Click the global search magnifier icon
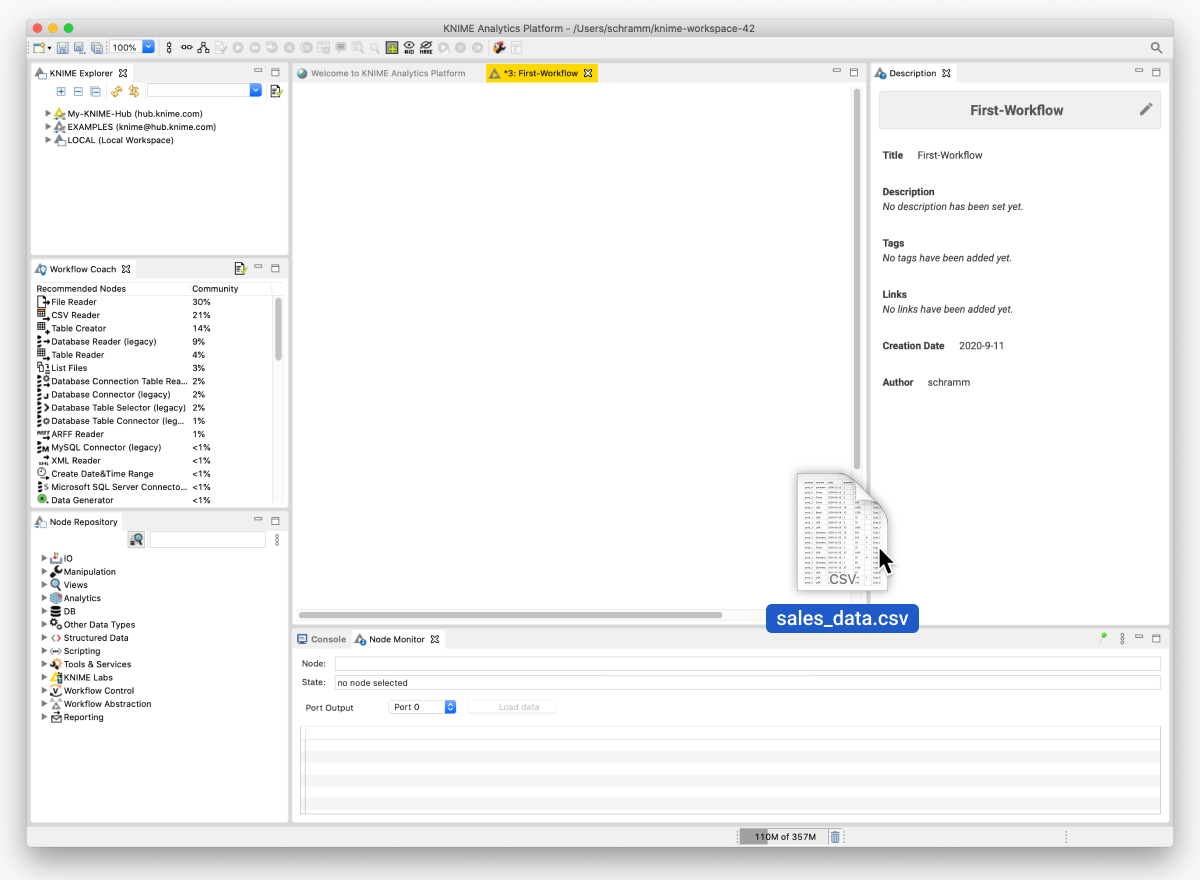The height and width of the screenshot is (880, 1200). (1156, 47)
